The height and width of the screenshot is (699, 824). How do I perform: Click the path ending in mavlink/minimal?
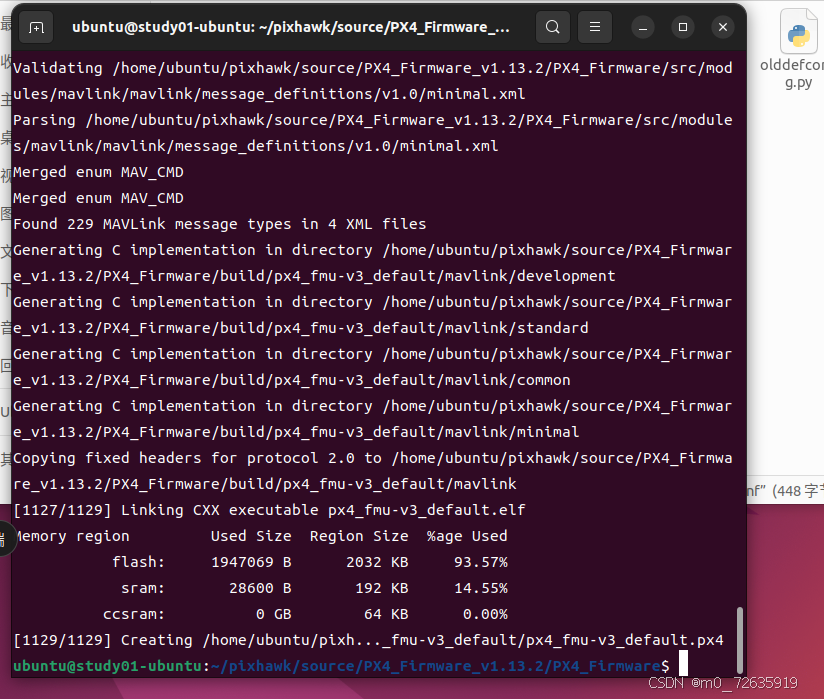click(x=296, y=432)
